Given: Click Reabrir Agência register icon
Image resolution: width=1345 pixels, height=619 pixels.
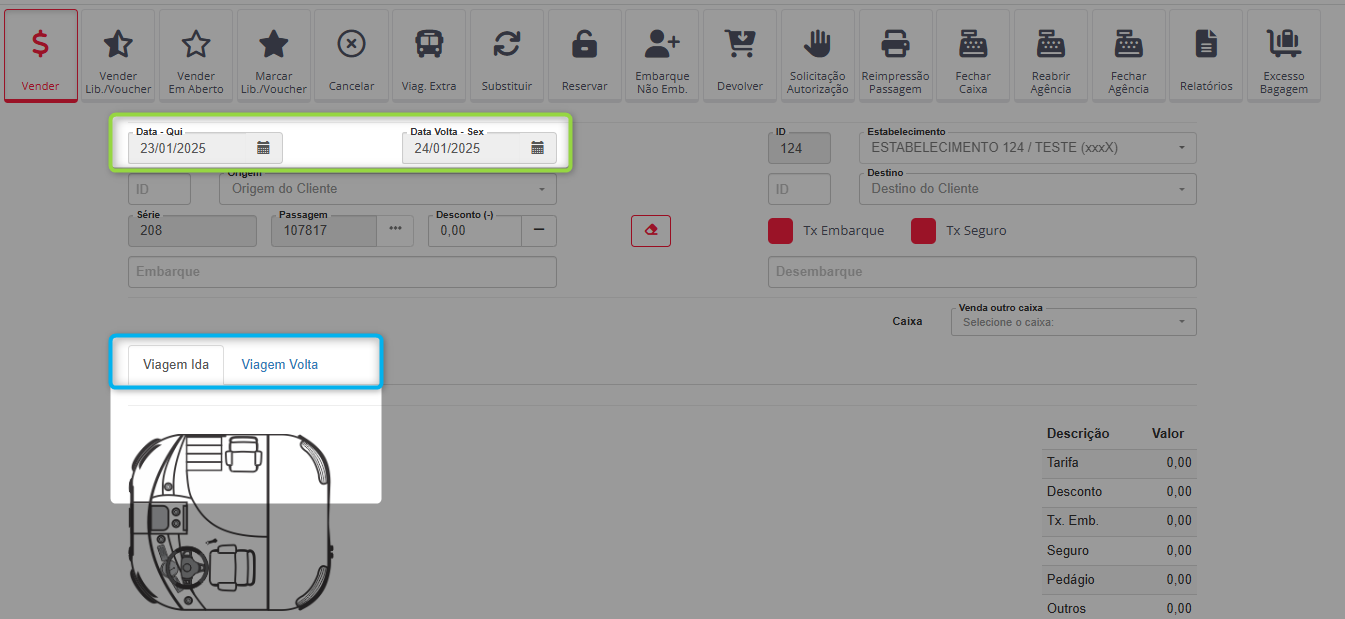Looking at the screenshot, I should click(1051, 43).
